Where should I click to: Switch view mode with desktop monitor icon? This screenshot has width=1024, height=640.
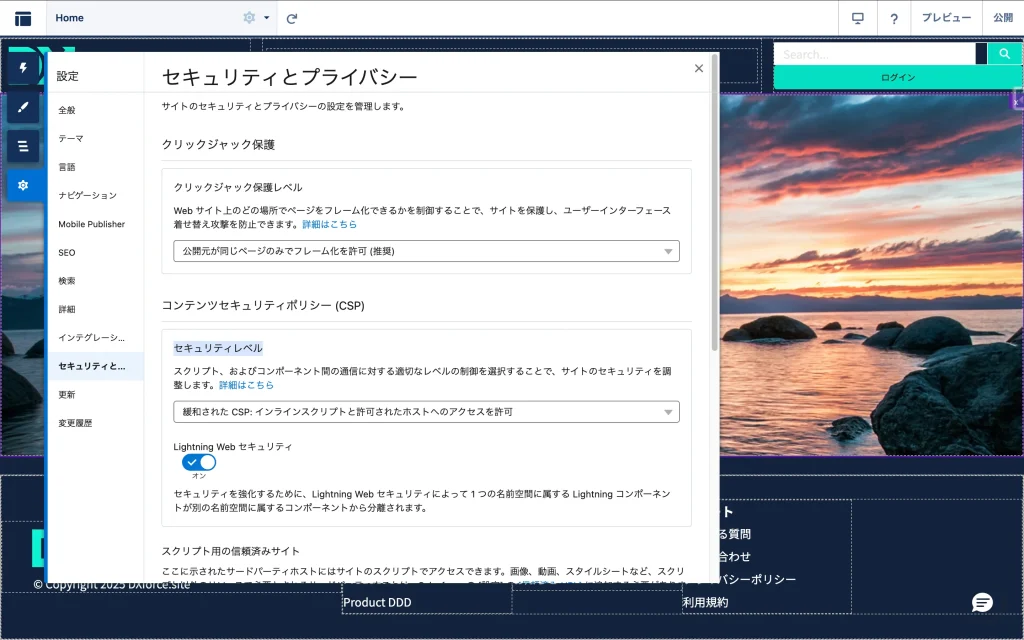click(857, 18)
